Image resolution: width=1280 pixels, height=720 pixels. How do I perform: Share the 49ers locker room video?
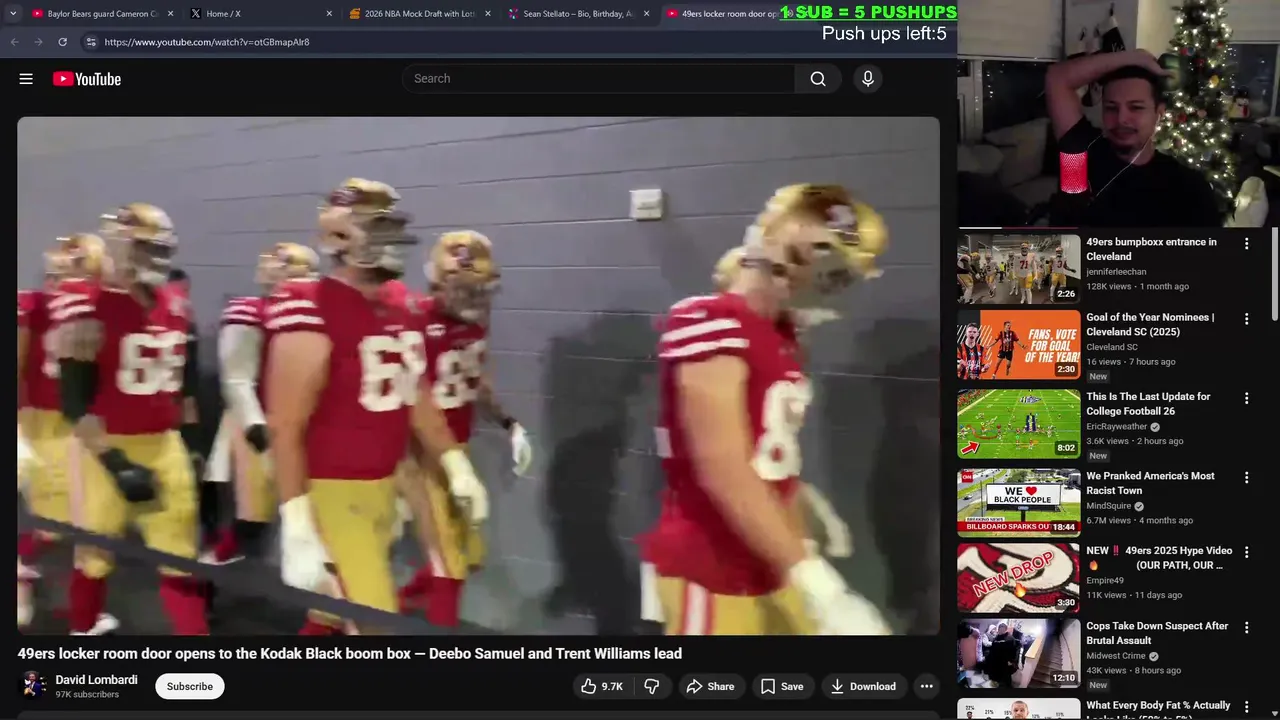(711, 686)
